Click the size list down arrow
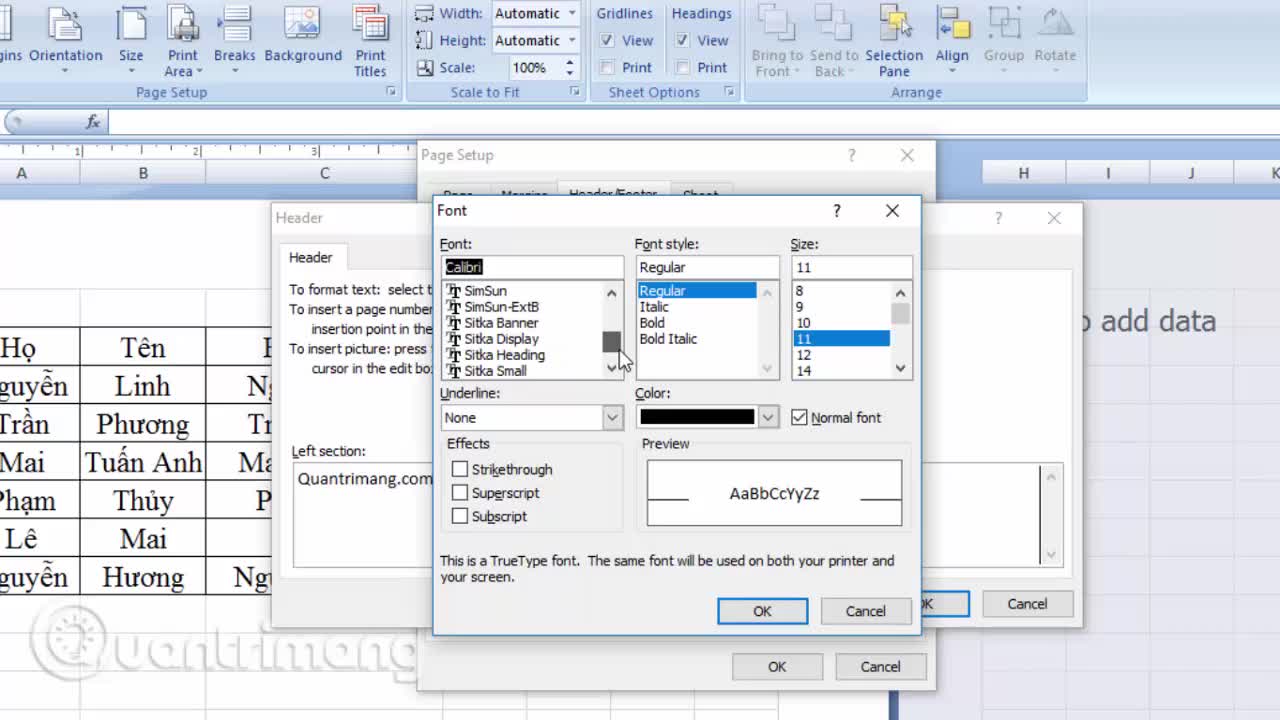This screenshot has height=720, width=1280. point(900,369)
